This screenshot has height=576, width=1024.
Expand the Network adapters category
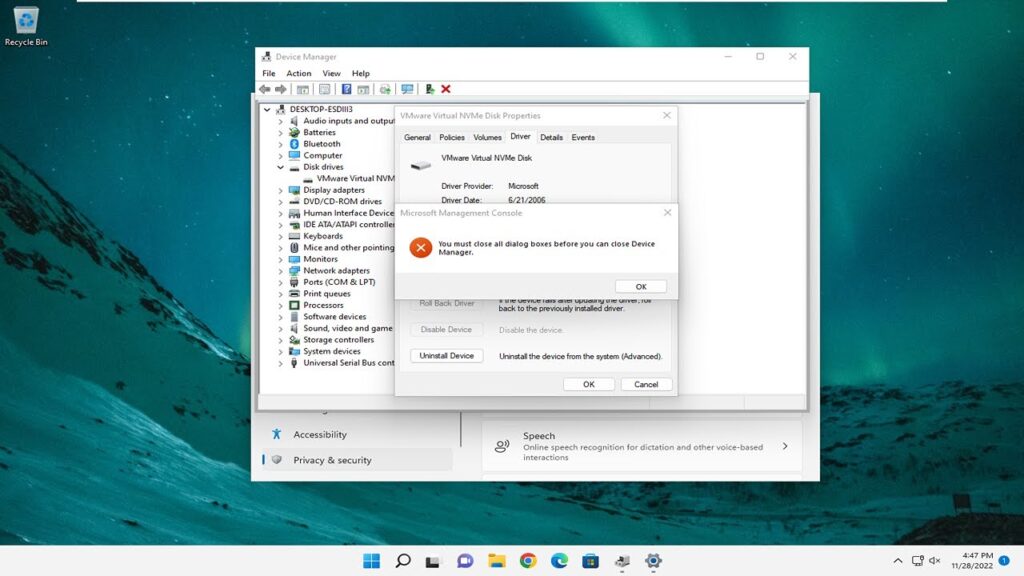pyautogui.click(x=280, y=271)
